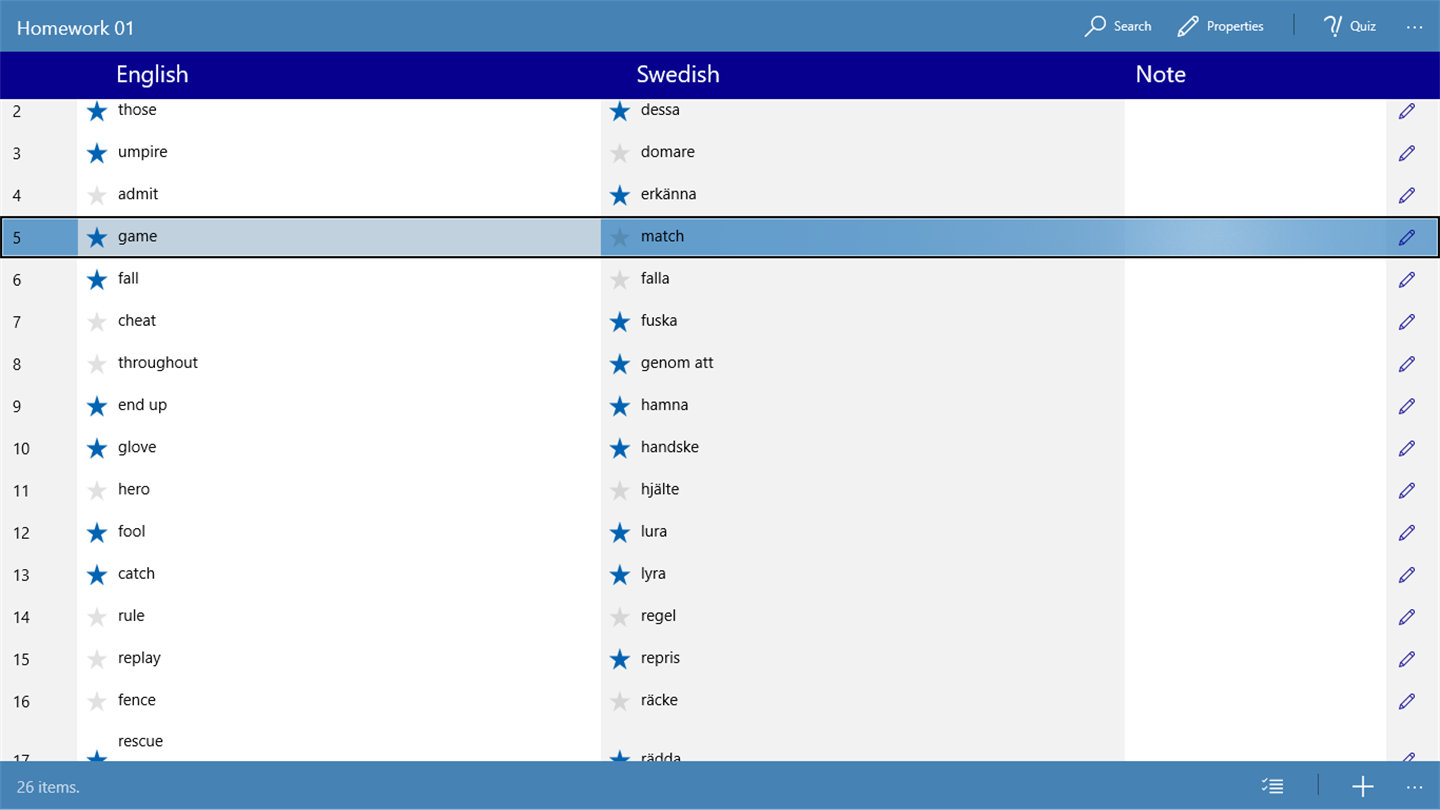1440x810 pixels.
Task: Edit the 'replay' row with pencil icon
Action: coord(1407,659)
